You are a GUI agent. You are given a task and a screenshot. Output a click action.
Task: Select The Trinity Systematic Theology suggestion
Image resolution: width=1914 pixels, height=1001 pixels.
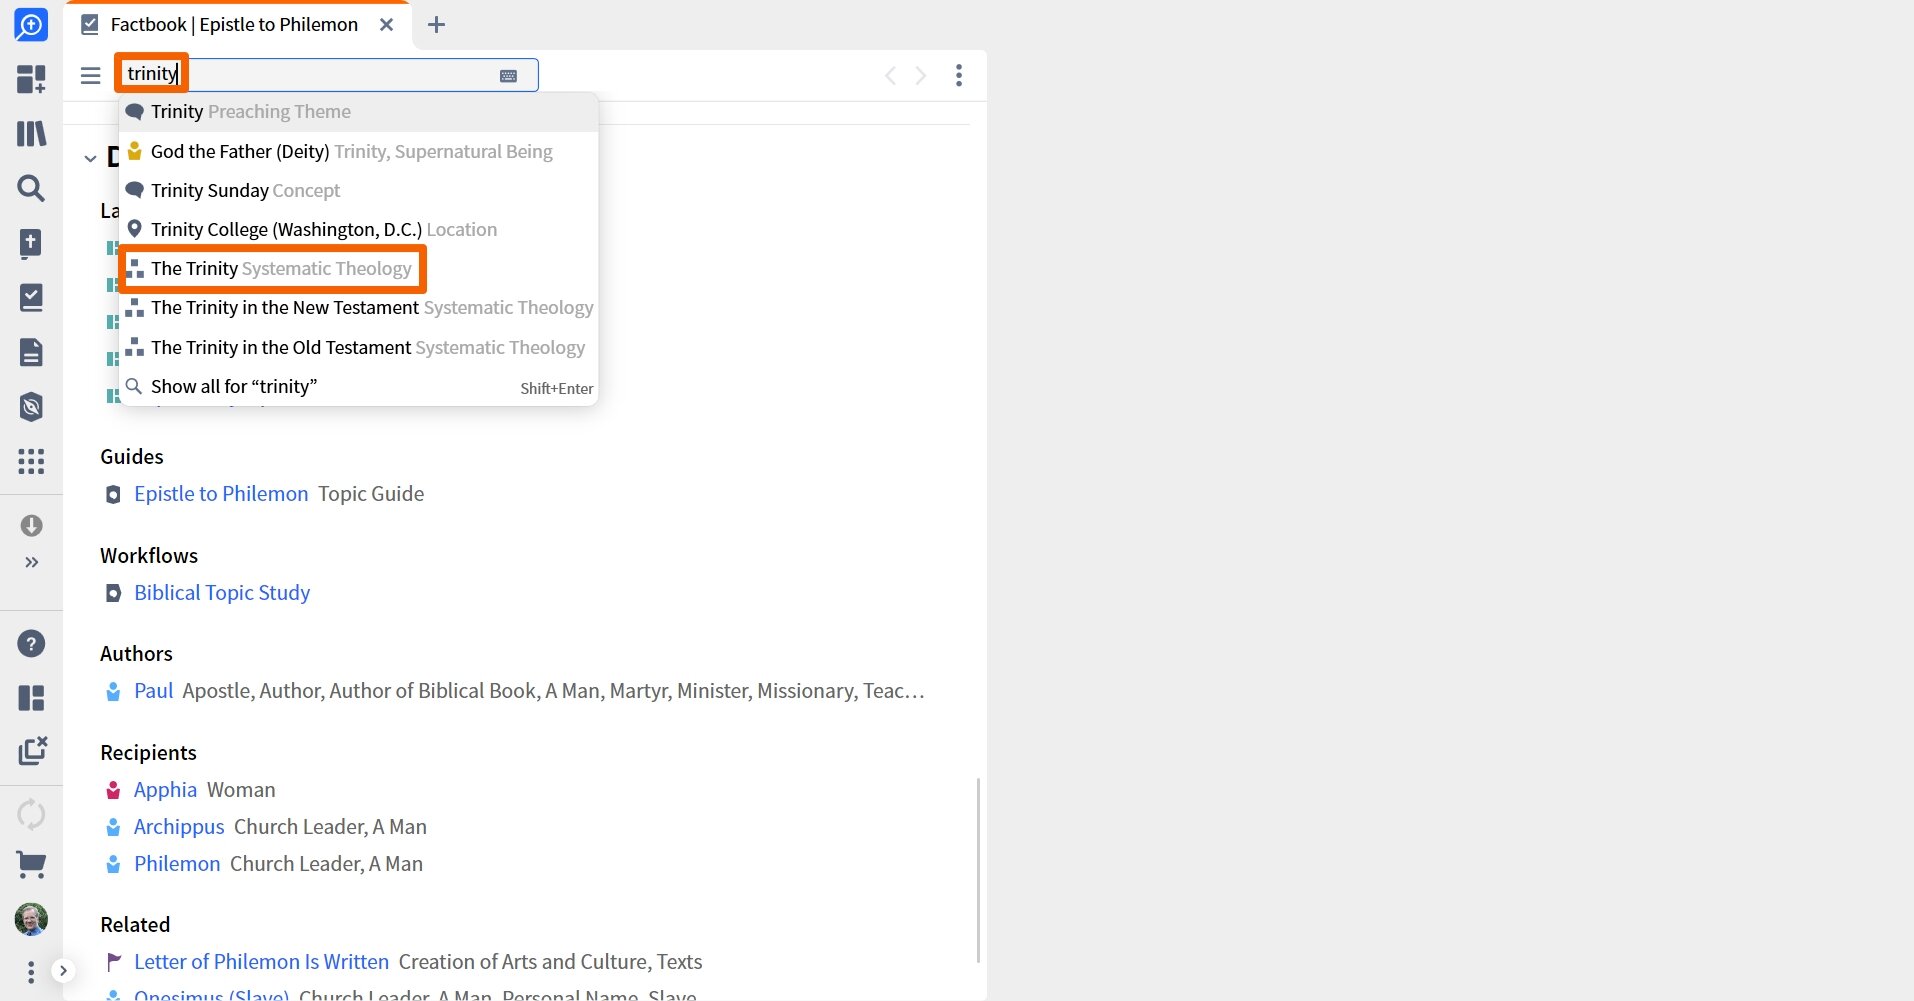[x=358, y=268]
